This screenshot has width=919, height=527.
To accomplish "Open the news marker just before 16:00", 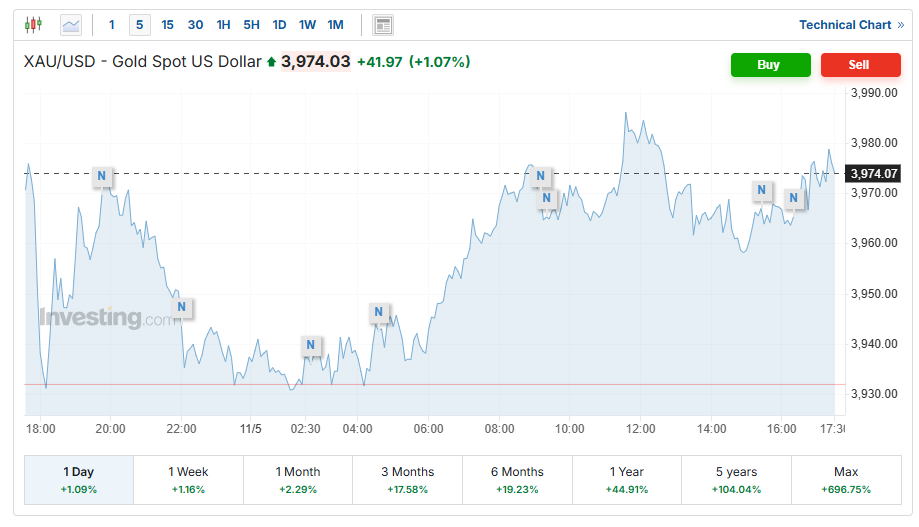I will [762, 190].
